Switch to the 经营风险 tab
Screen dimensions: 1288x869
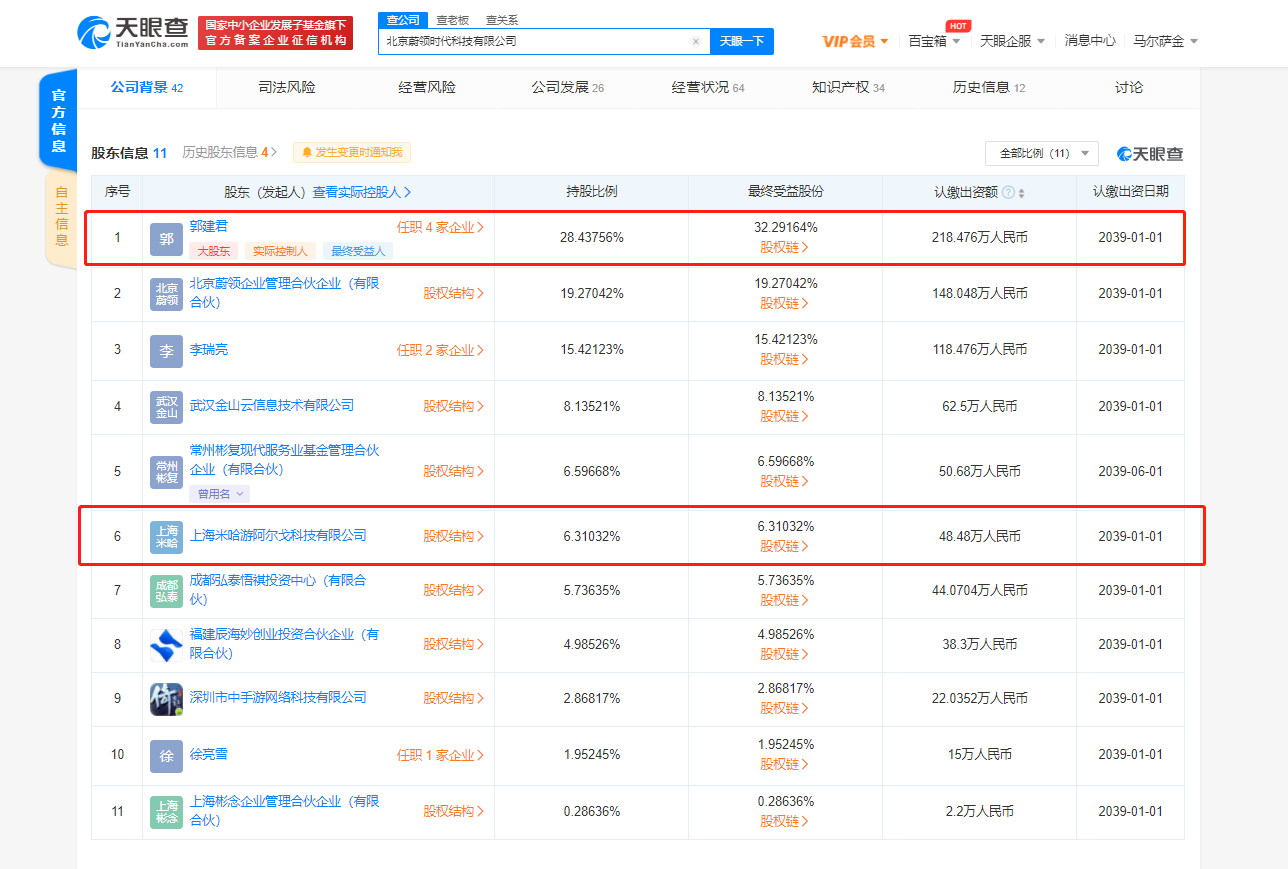(427, 88)
